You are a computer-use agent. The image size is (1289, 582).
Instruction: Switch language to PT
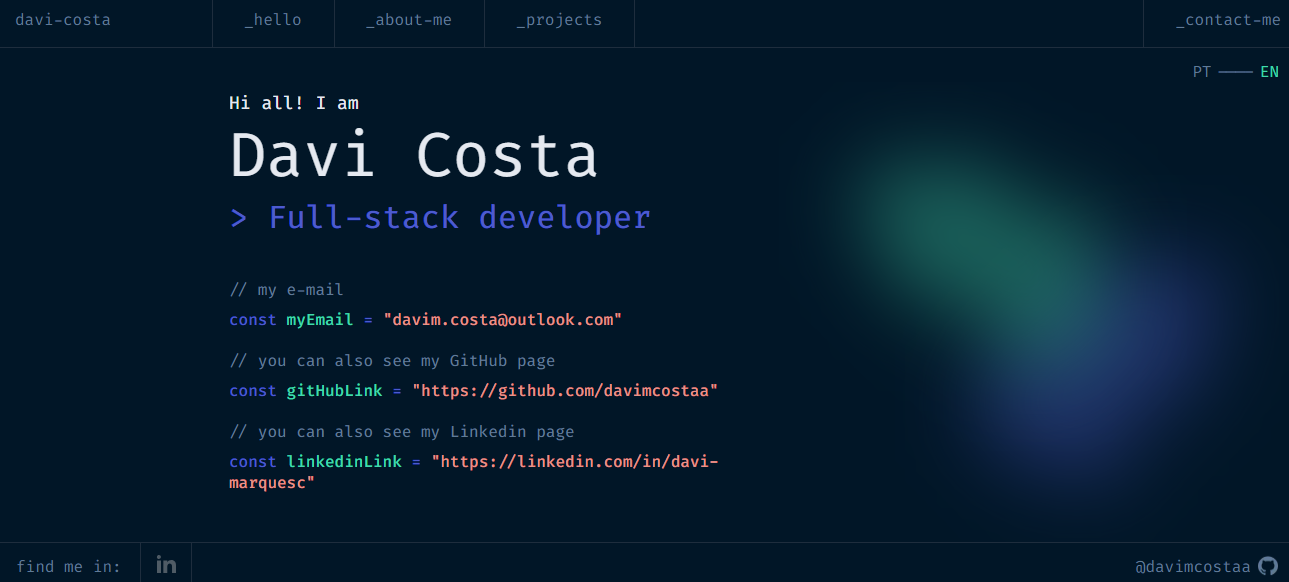pos(1202,72)
